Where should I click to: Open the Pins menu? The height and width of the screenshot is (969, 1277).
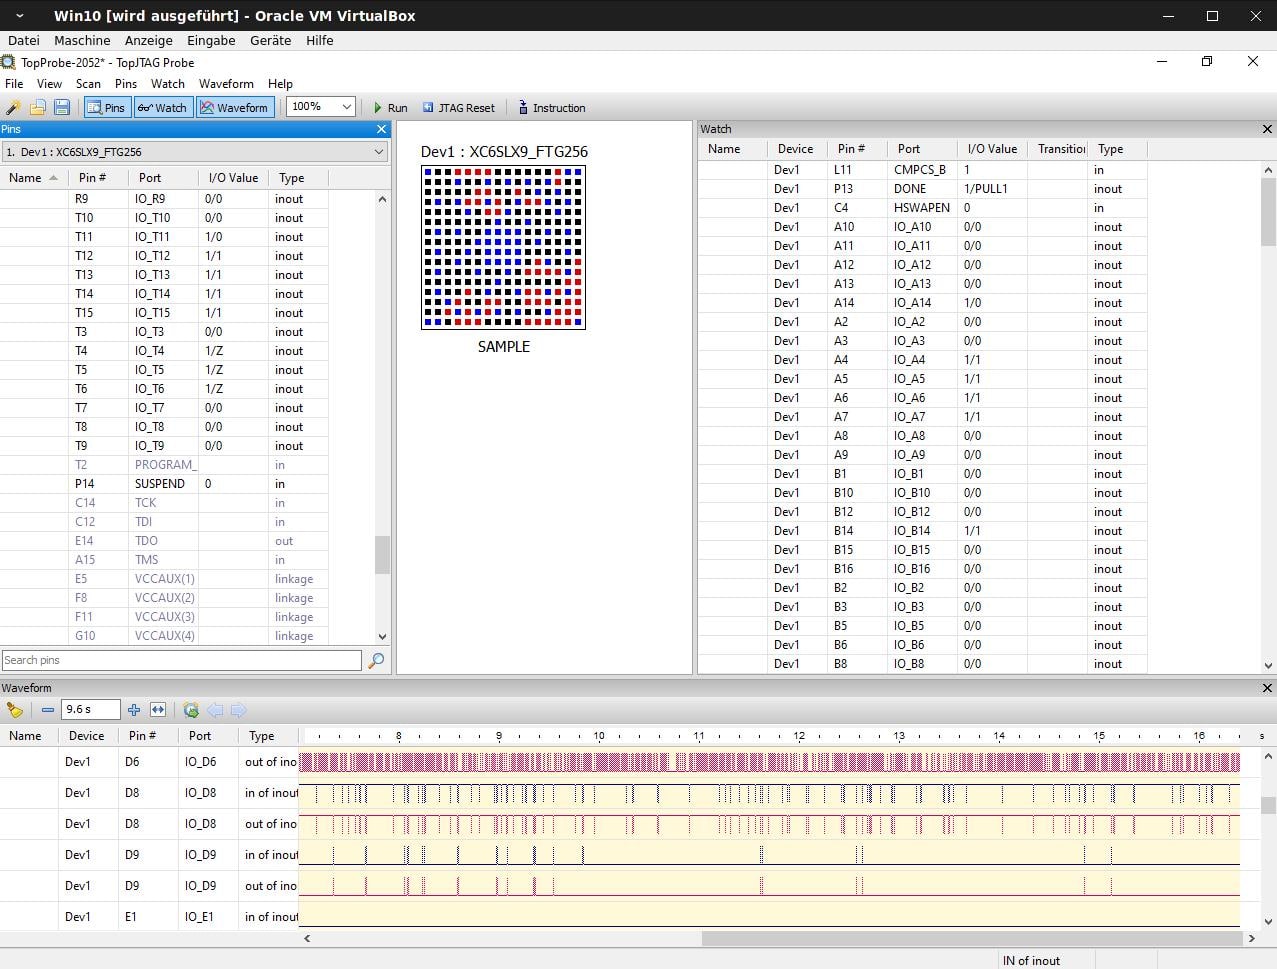(x=126, y=84)
